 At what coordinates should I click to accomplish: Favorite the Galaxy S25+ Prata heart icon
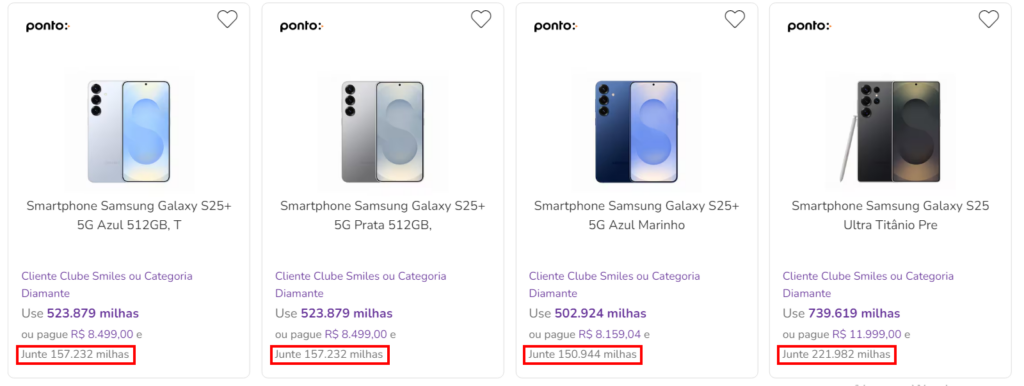click(x=481, y=20)
